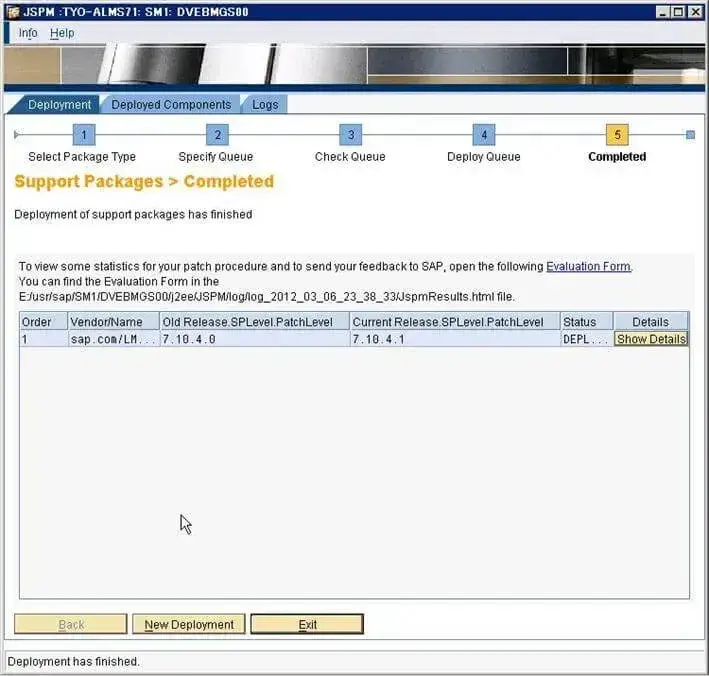Click the Details column header
Screen dimensions: 709x676
click(x=651, y=322)
